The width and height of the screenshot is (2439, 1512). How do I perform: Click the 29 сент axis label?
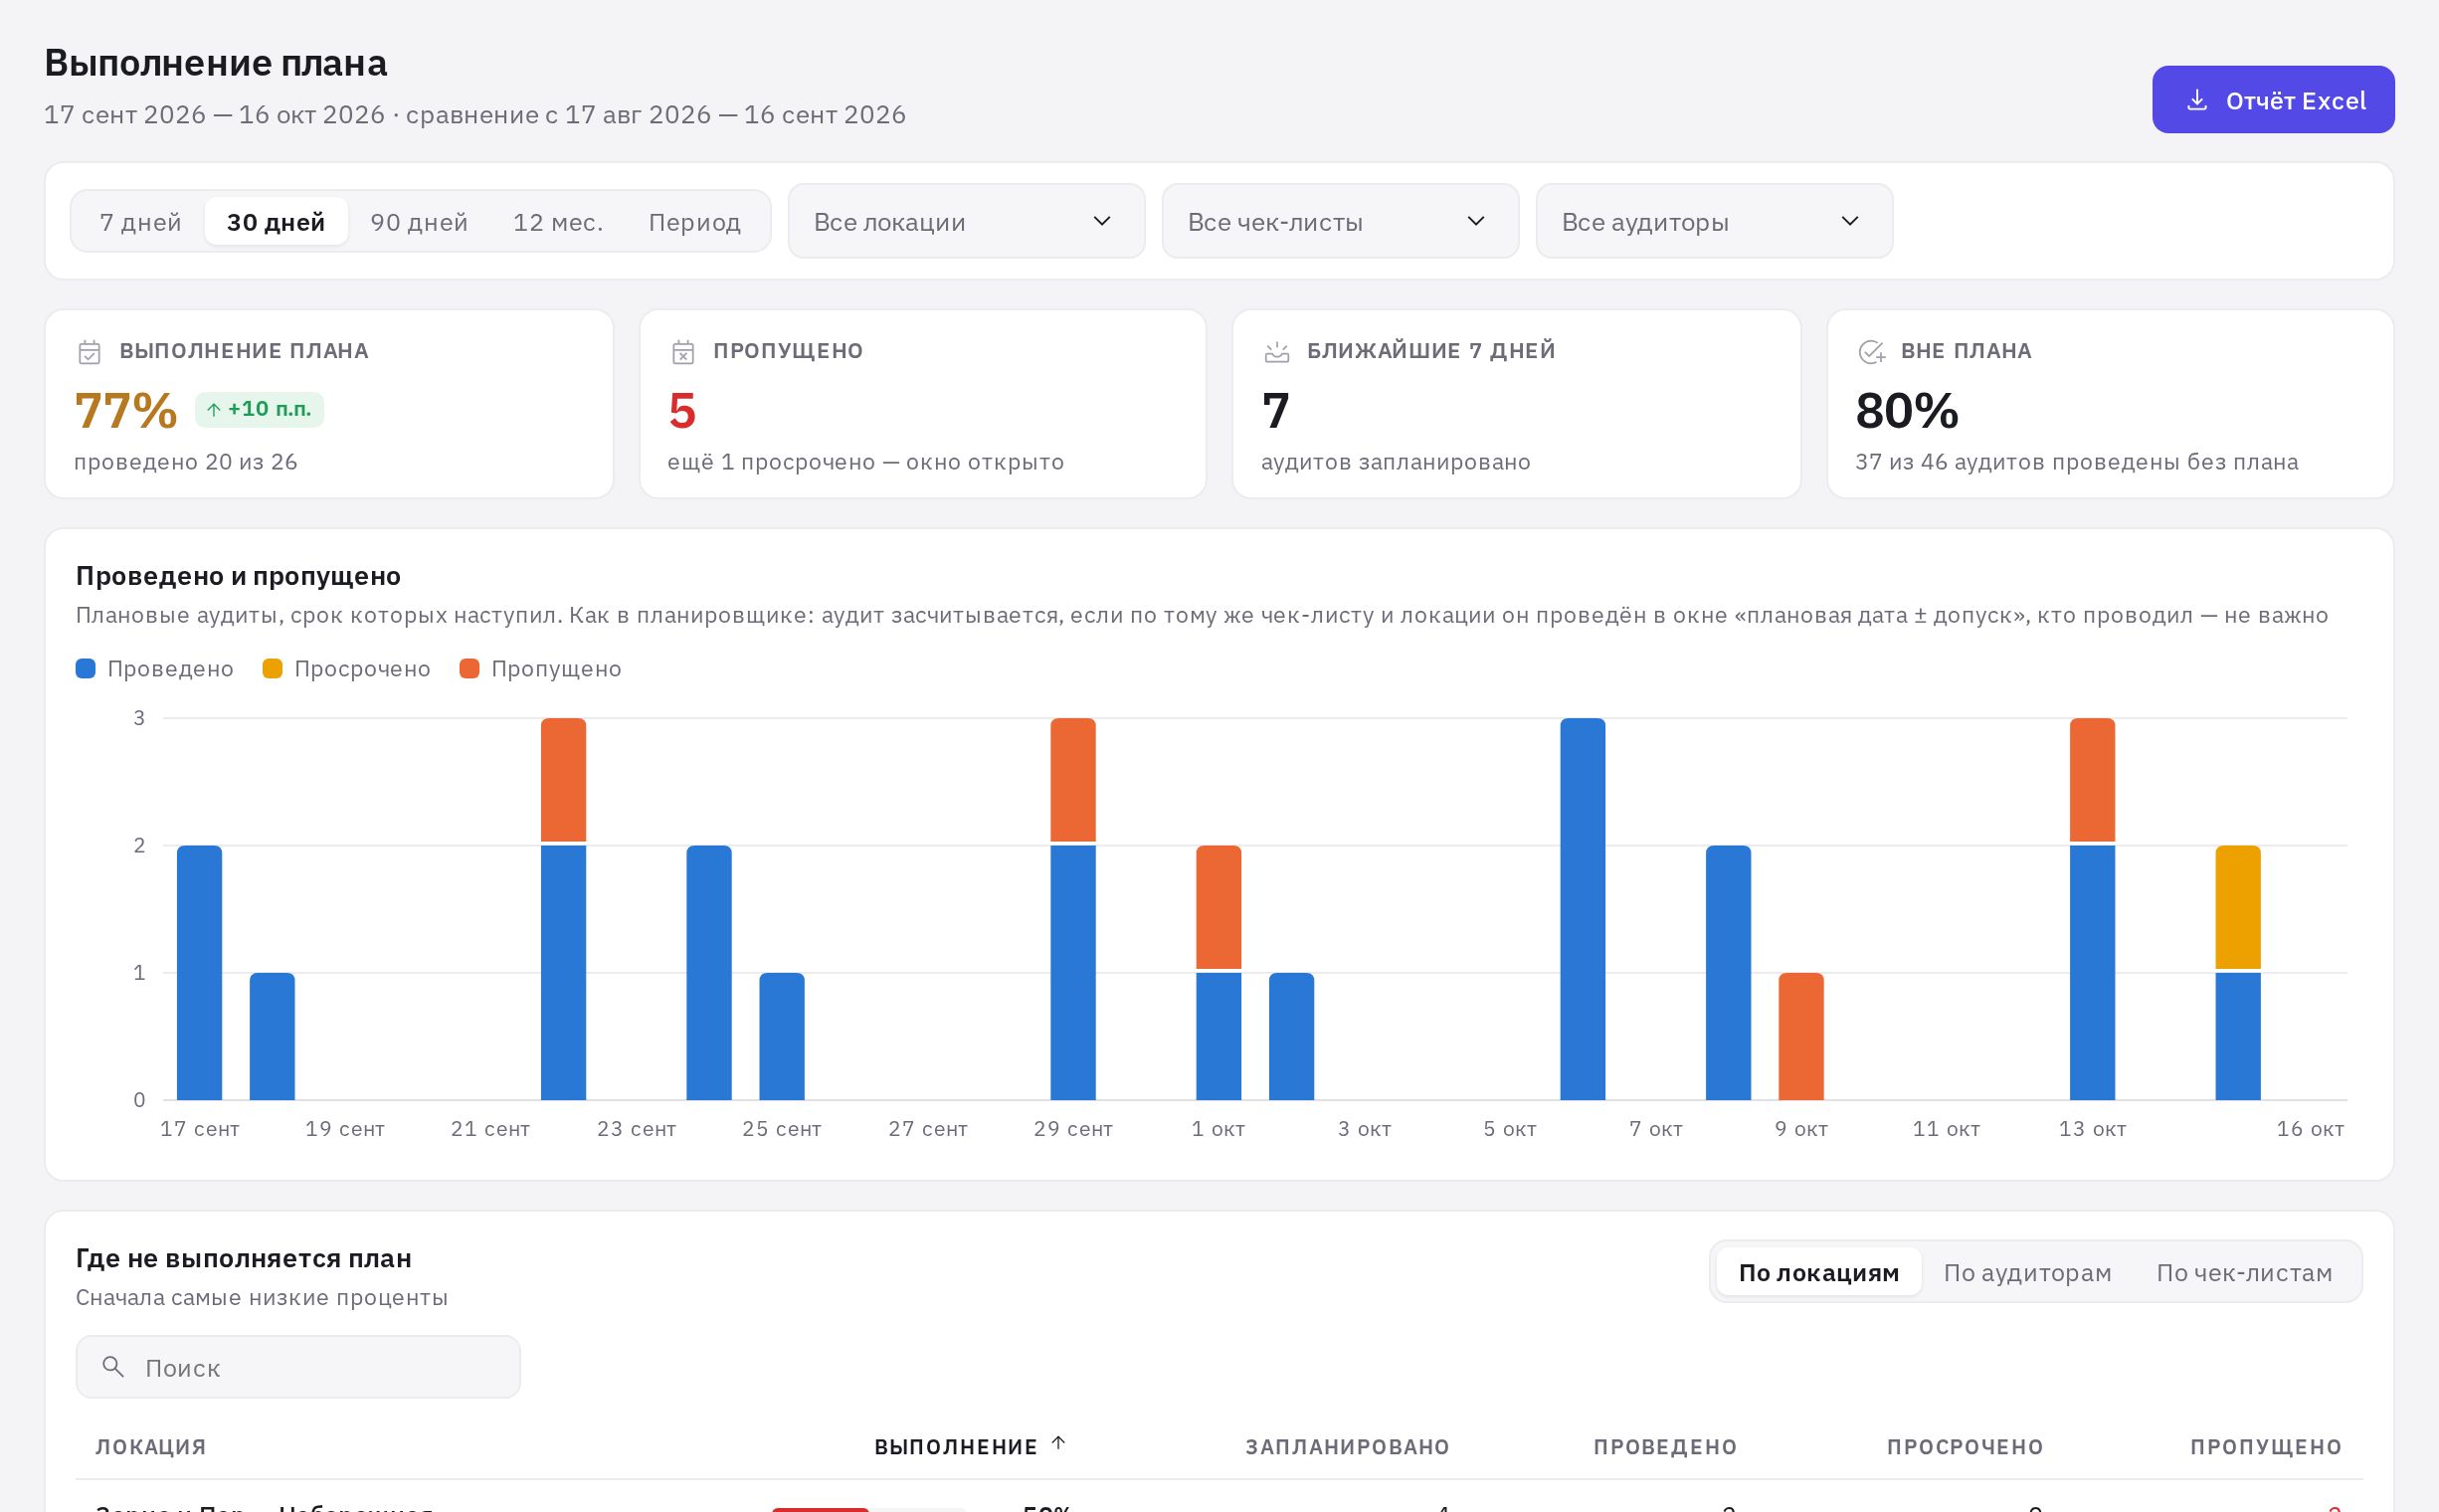(x=1073, y=1129)
